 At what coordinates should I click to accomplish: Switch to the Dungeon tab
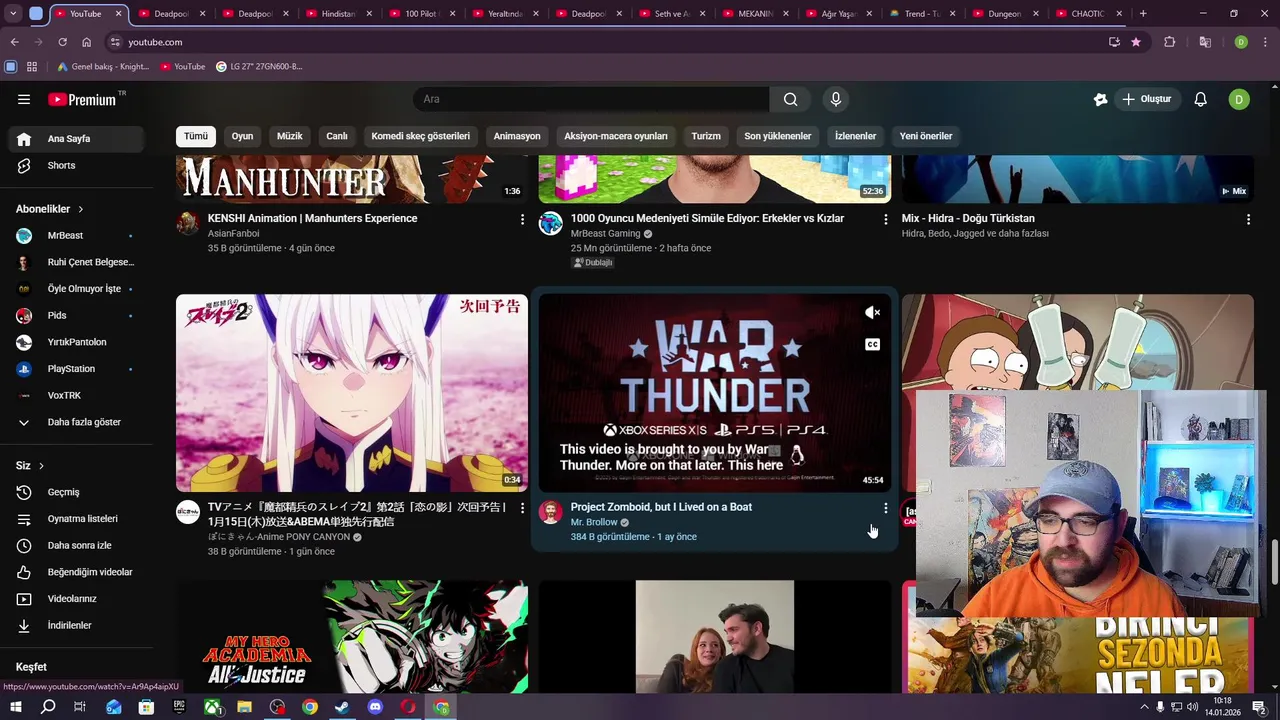[x=1004, y=14]
